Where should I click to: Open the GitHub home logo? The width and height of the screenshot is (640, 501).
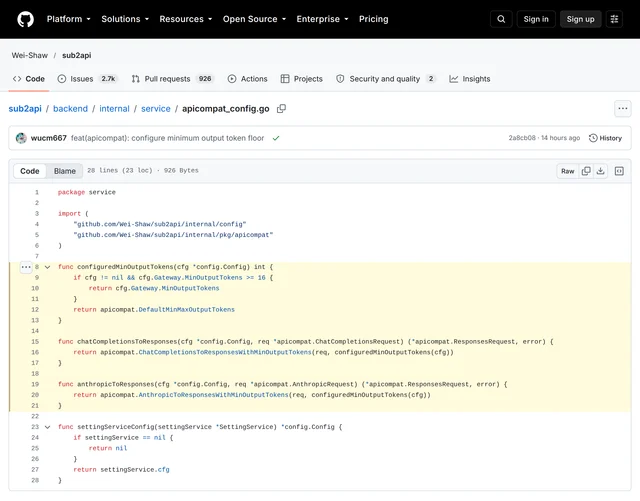coord(25,19)
